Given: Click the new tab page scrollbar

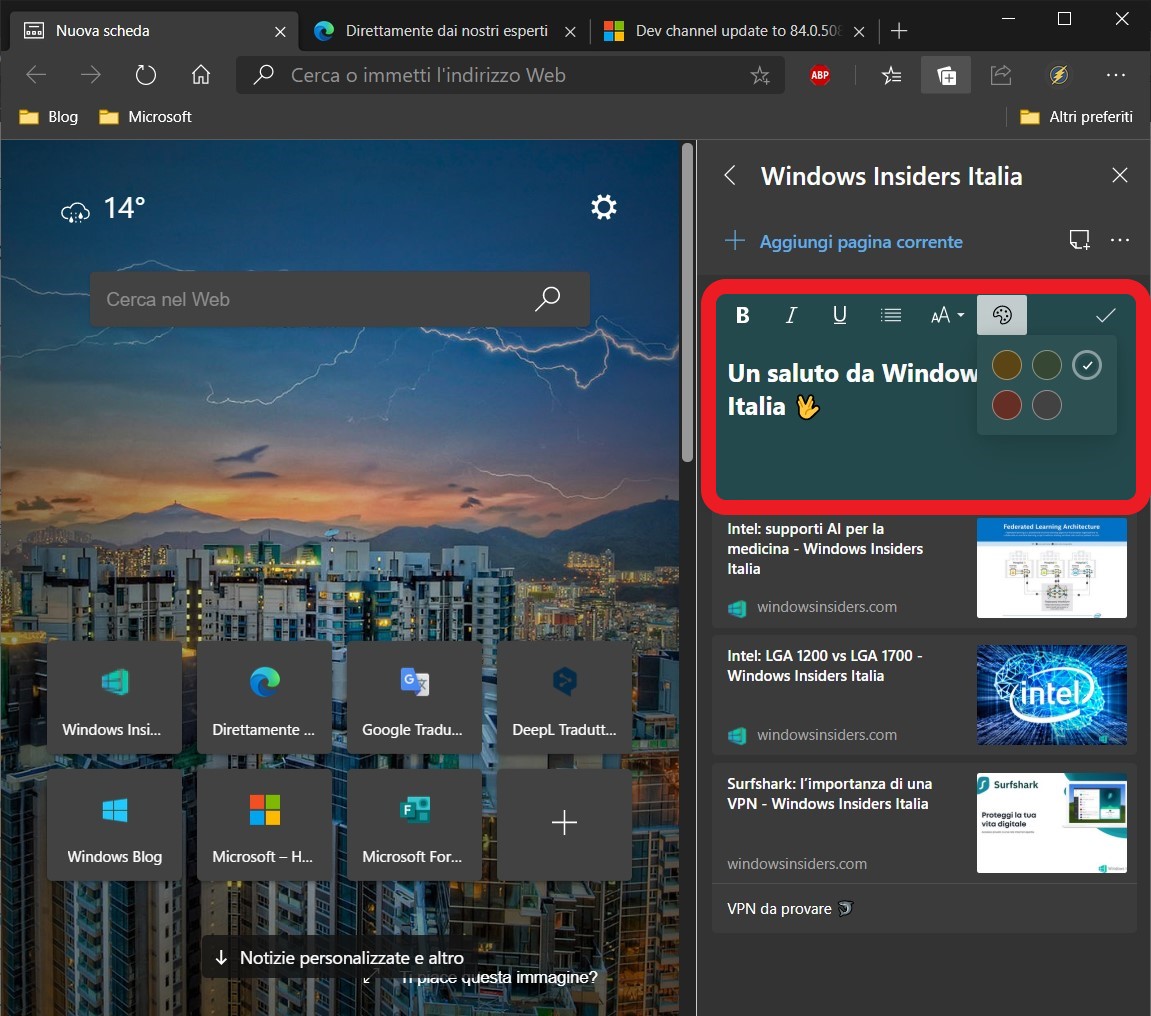Looking at the screenshot, I should click(x=687, y=302).
